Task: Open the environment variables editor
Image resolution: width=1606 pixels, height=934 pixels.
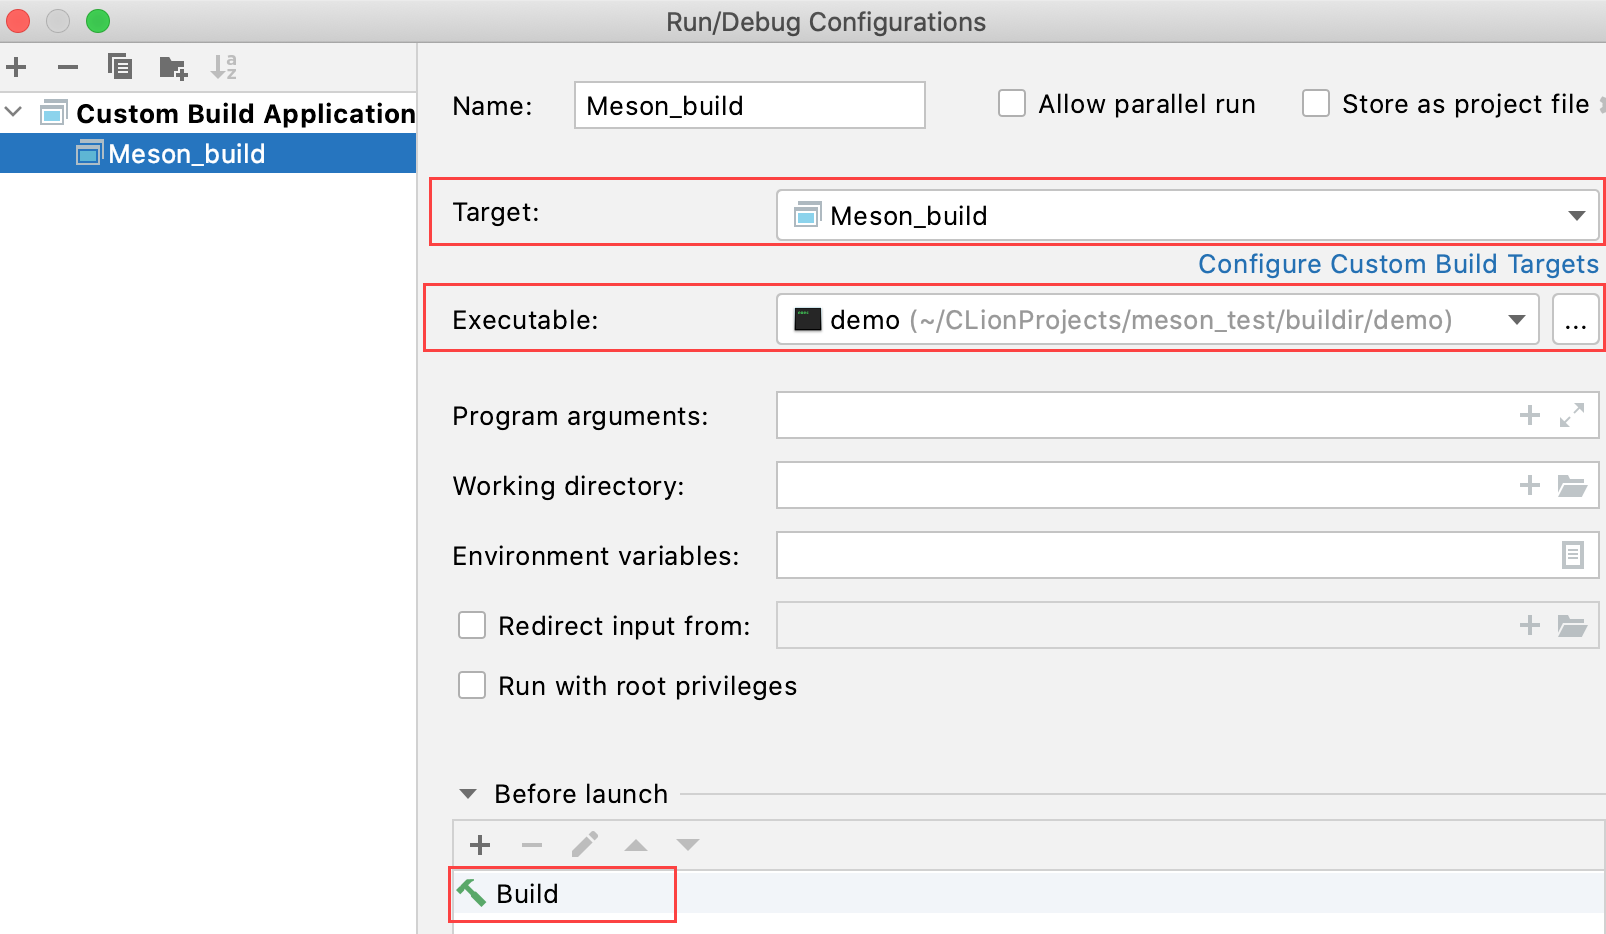Action: pos(1573,555)
